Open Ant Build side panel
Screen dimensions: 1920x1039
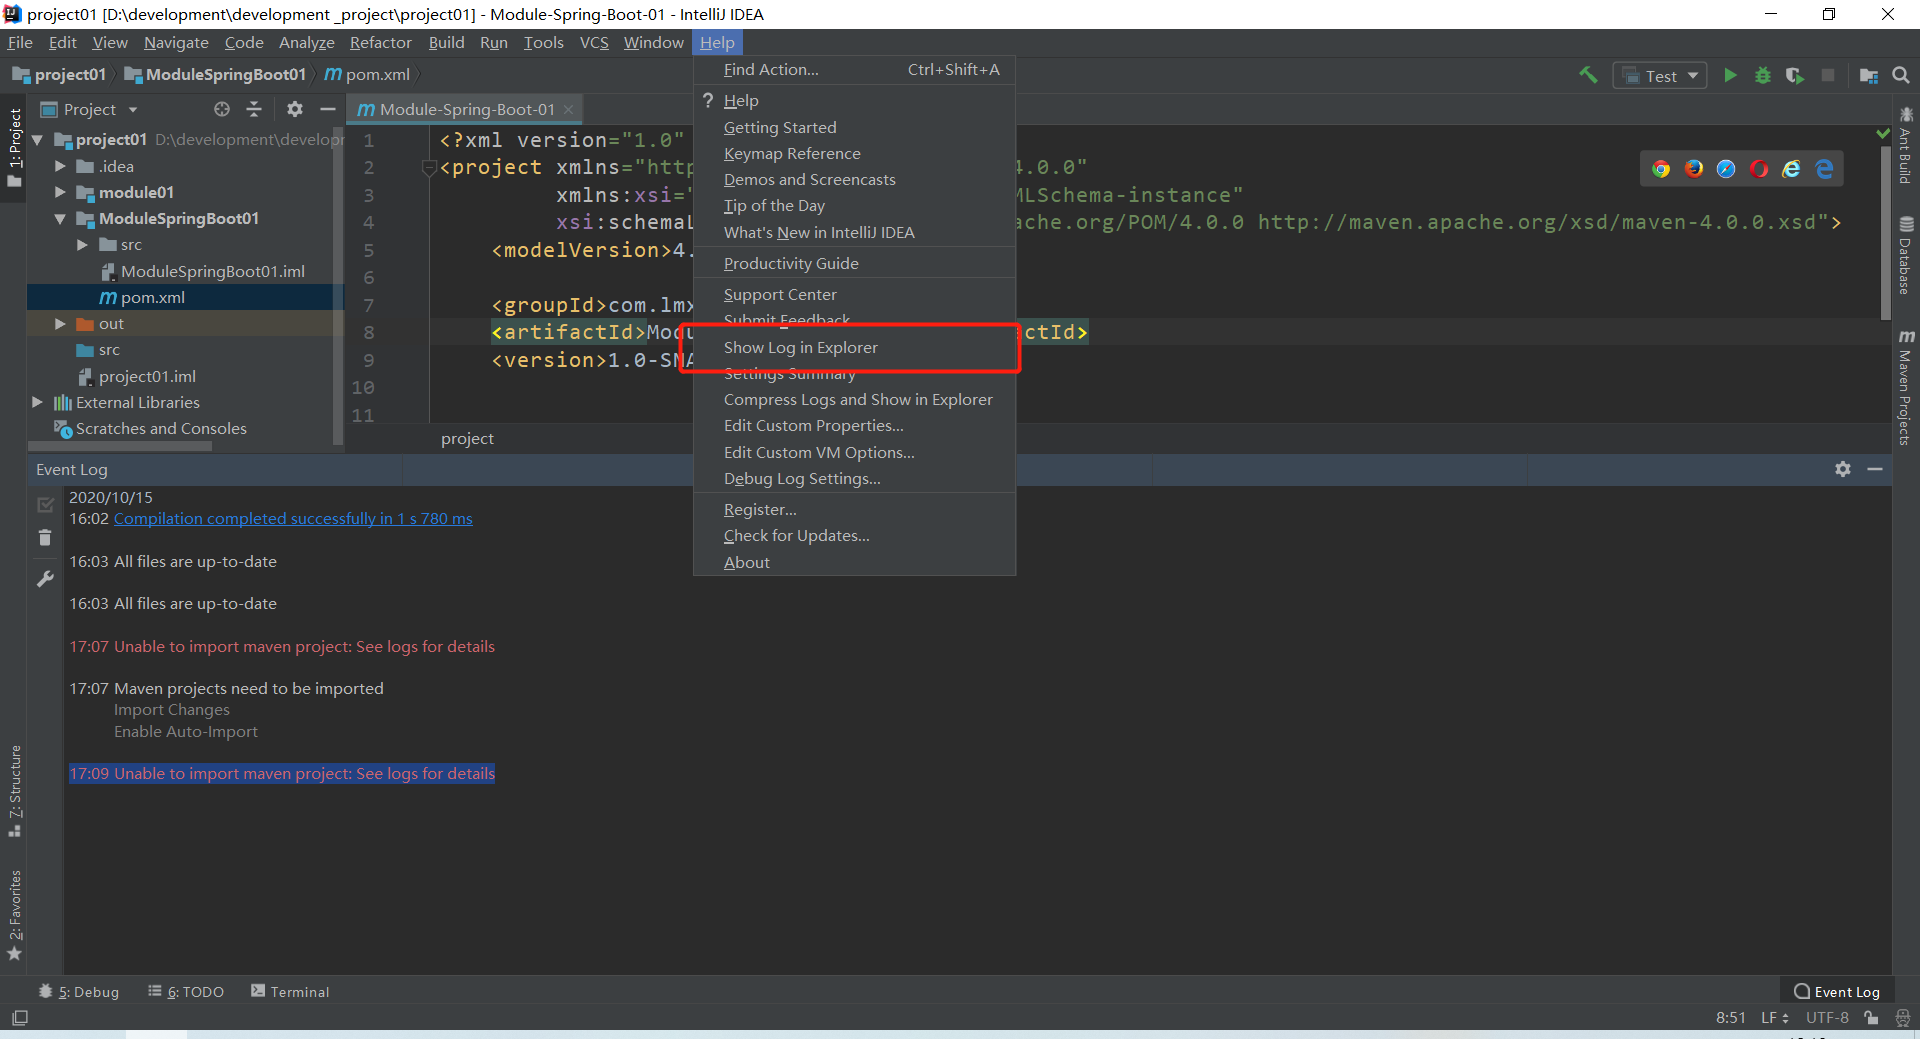coord(1906,146)
